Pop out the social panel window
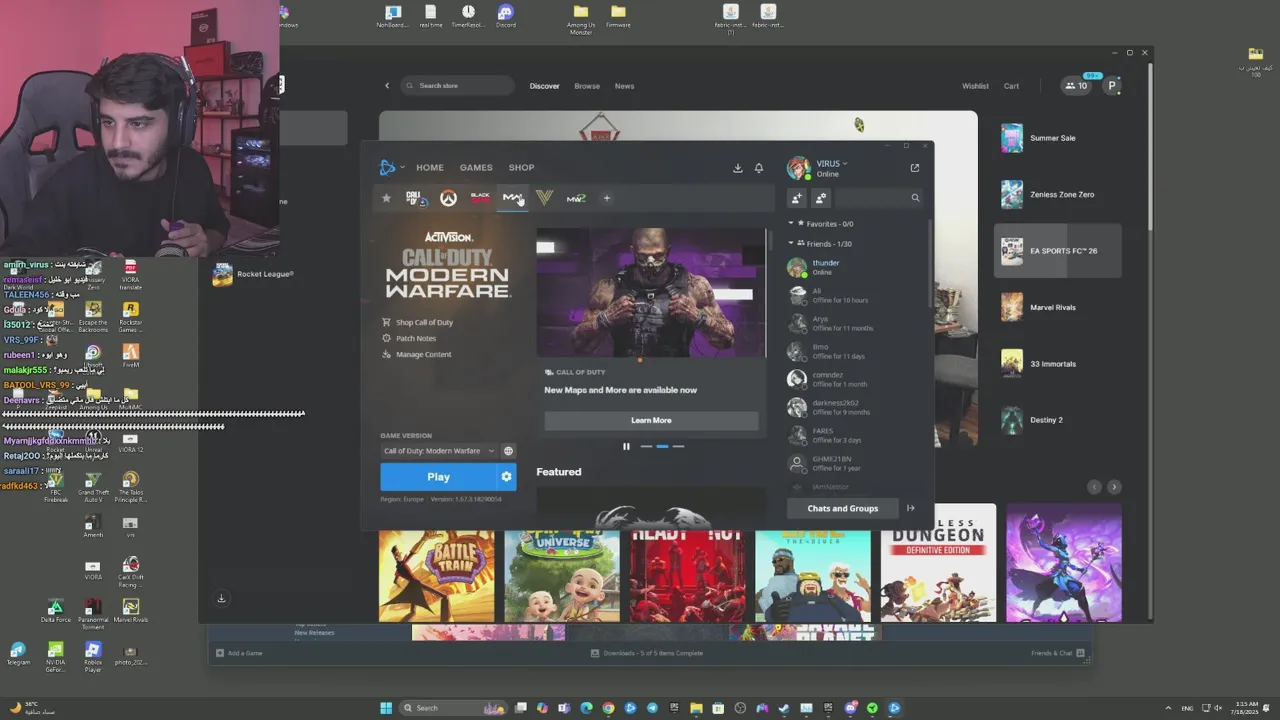The height and width of the screenshot is (720, 1280). click(x=915, y=168)
